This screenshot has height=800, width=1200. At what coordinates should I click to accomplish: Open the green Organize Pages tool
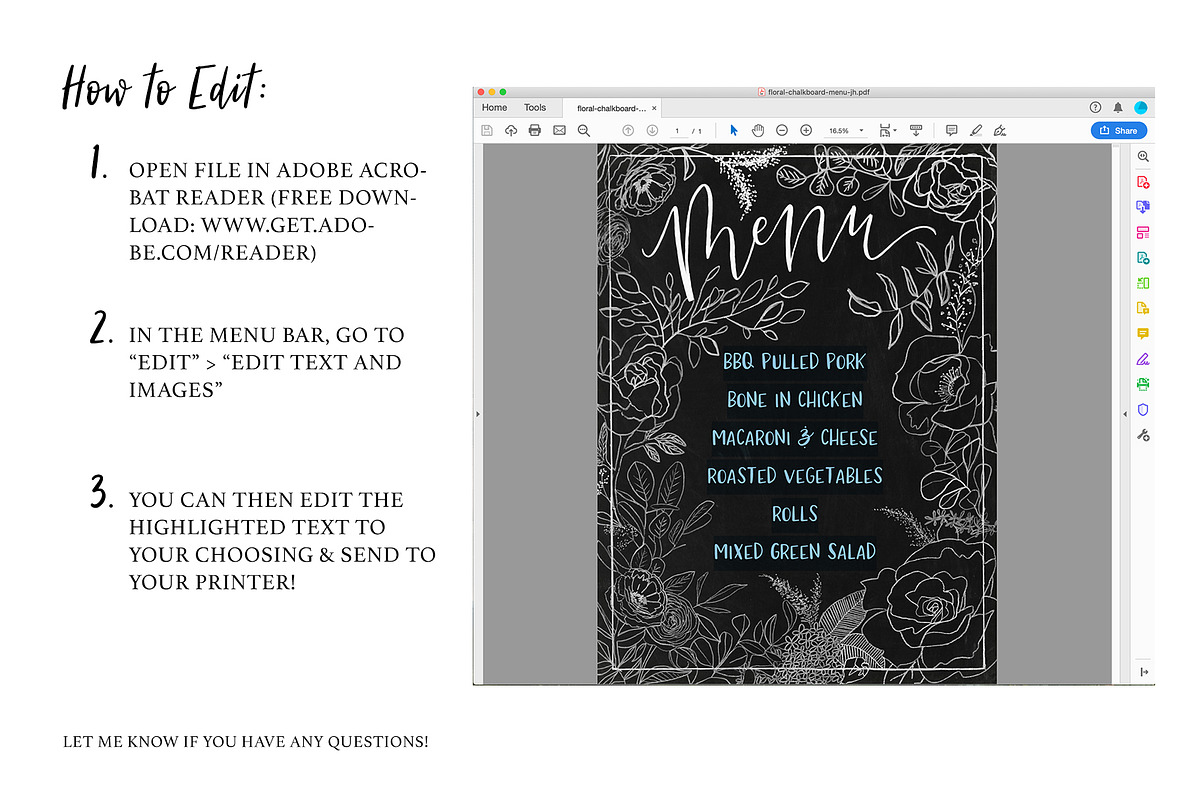coord(1143,283)
